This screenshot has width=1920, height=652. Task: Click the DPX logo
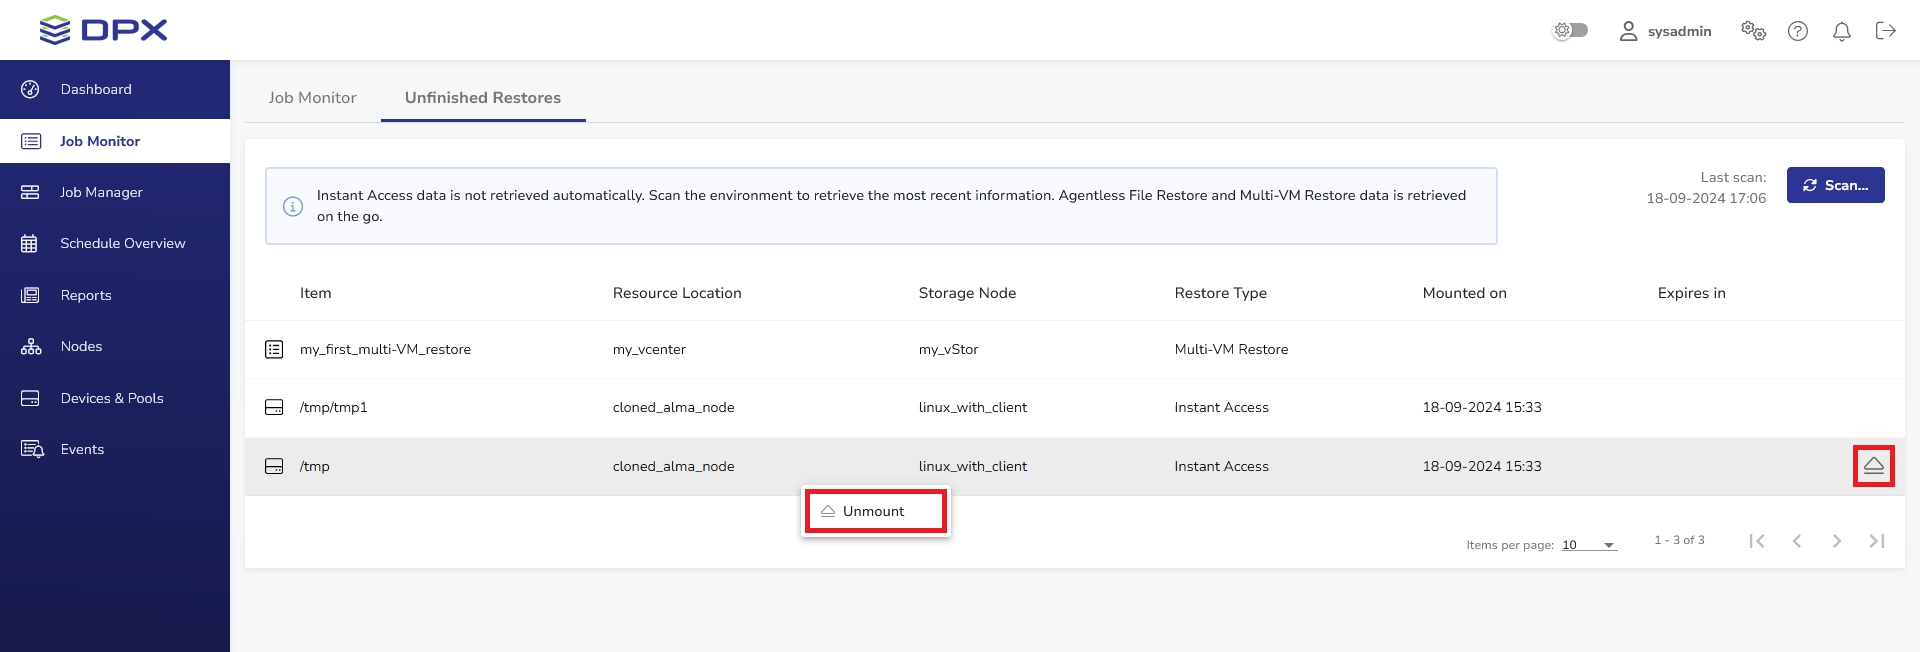(103, 30)
